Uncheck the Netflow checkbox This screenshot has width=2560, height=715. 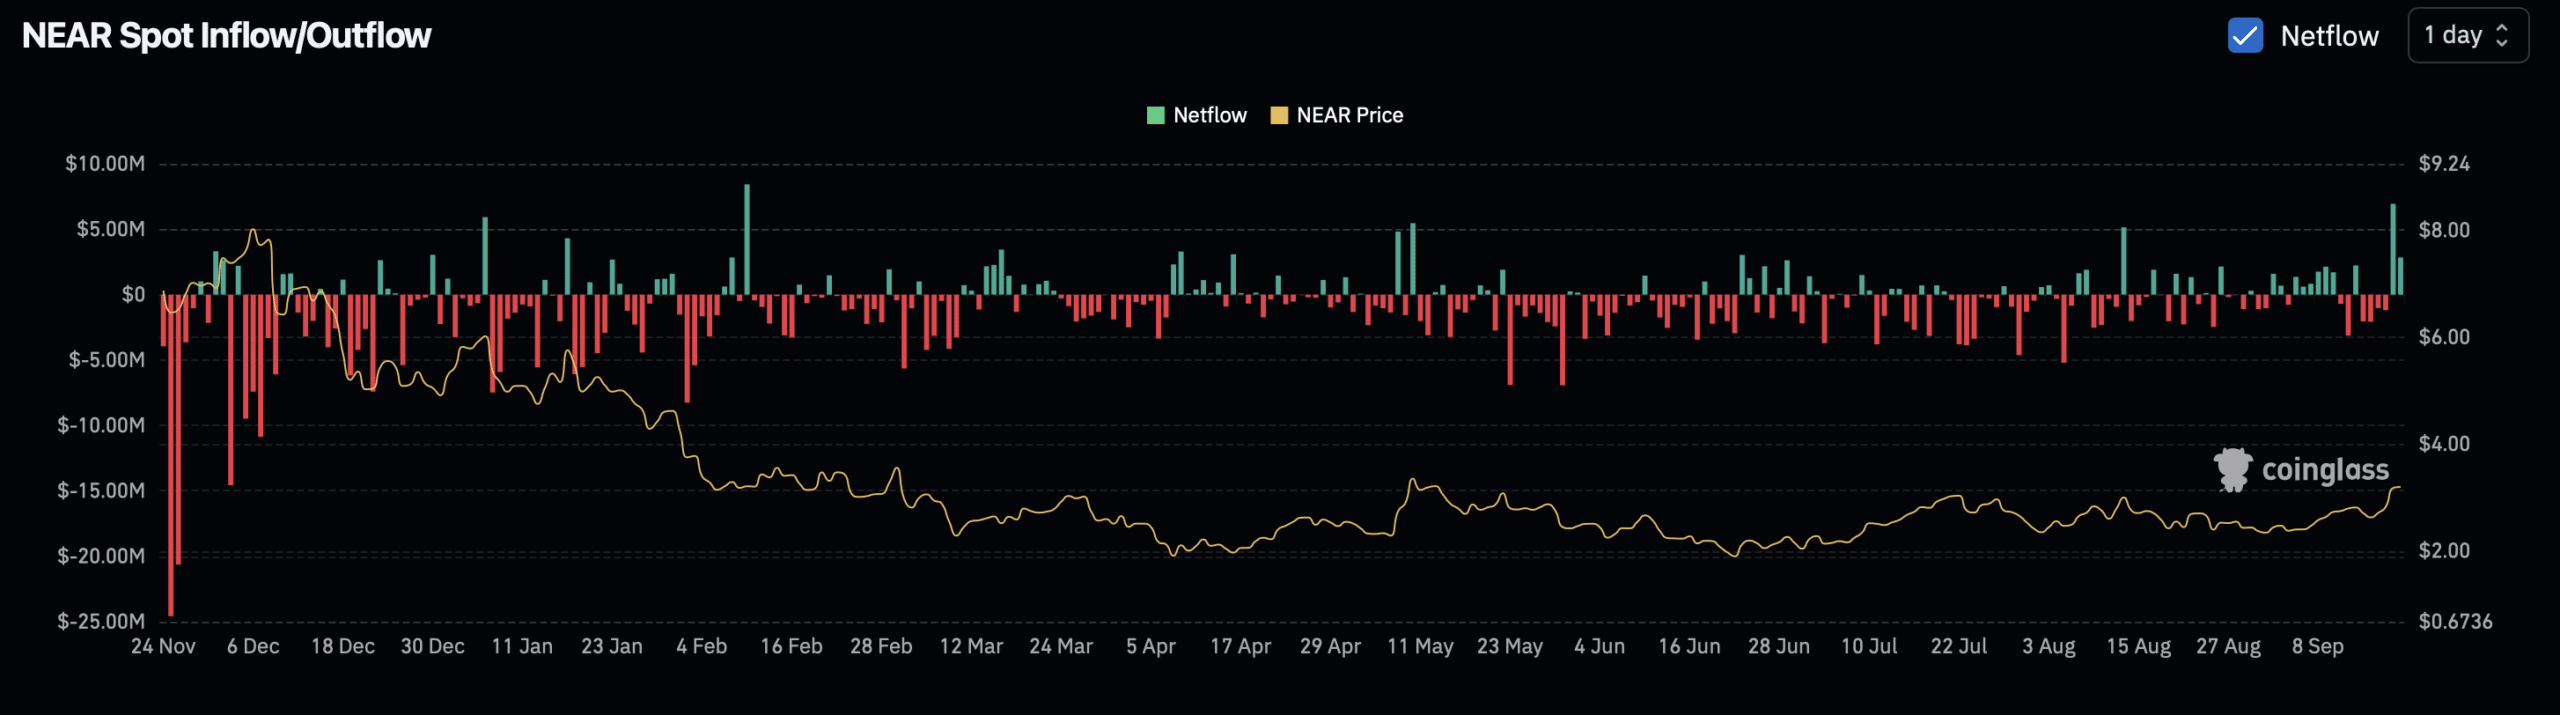pyautogui.click(x=2245, y=36)
